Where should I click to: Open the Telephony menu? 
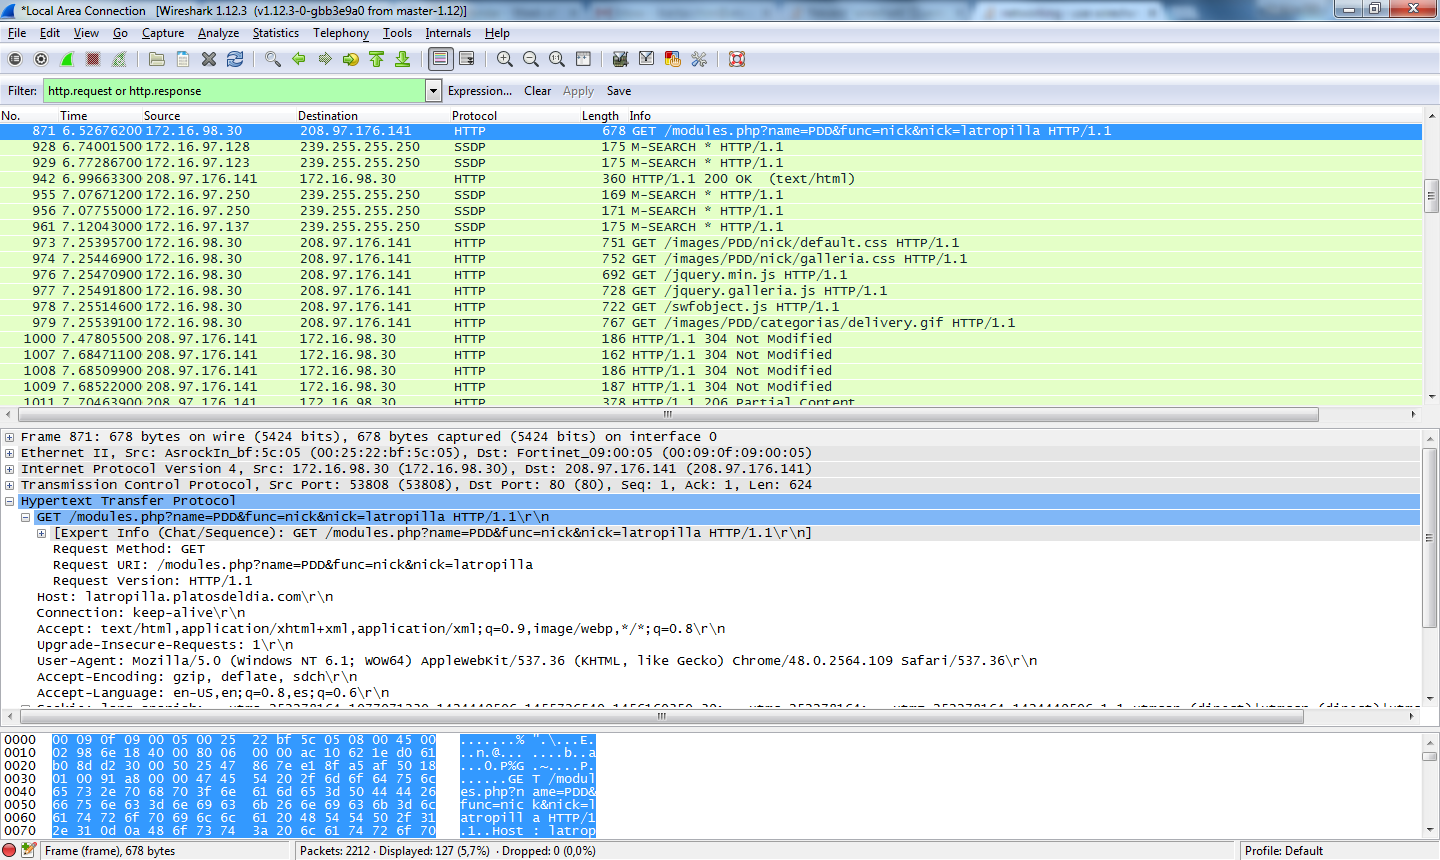[x=341, y=33]
